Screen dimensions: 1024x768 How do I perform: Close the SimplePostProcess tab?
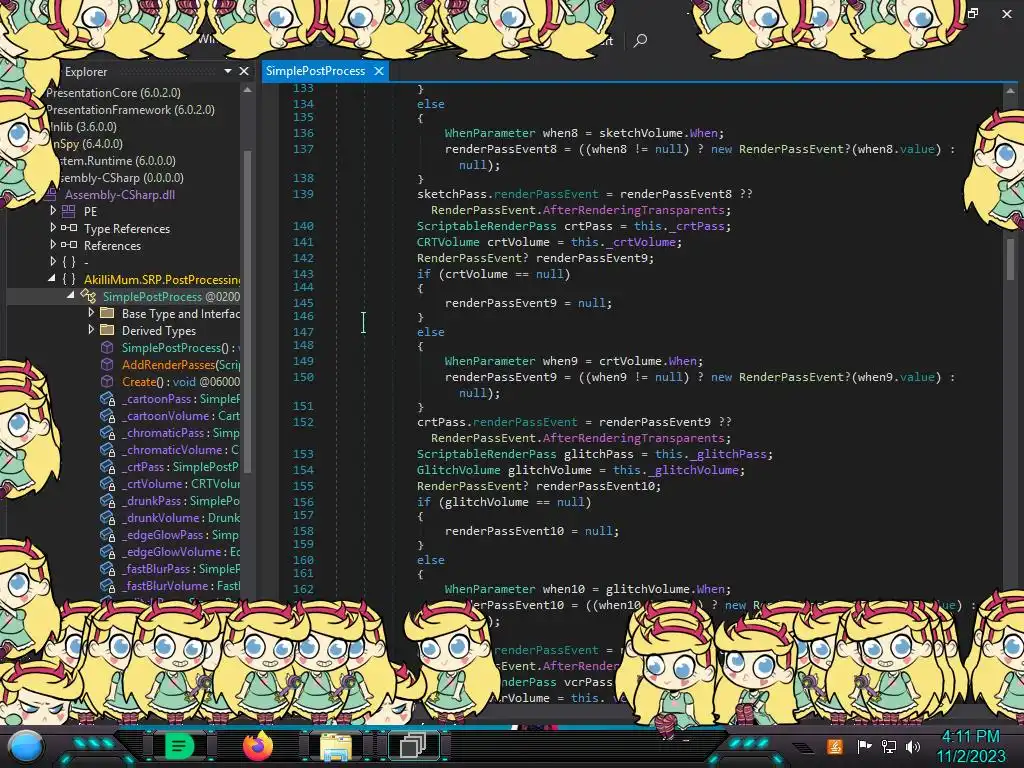tap(379, 71)
